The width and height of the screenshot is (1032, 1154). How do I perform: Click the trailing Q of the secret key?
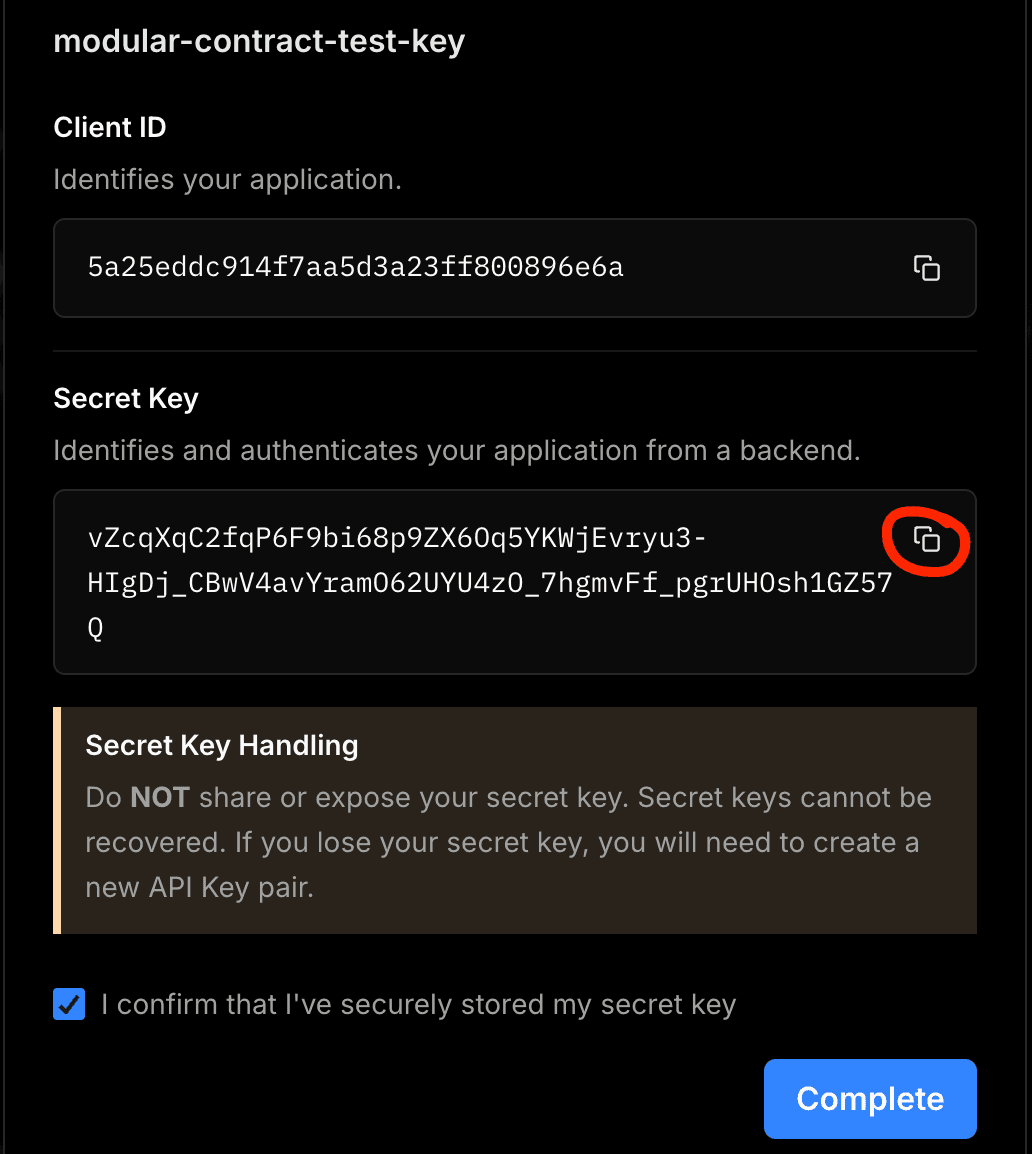[x=96, y=629]
